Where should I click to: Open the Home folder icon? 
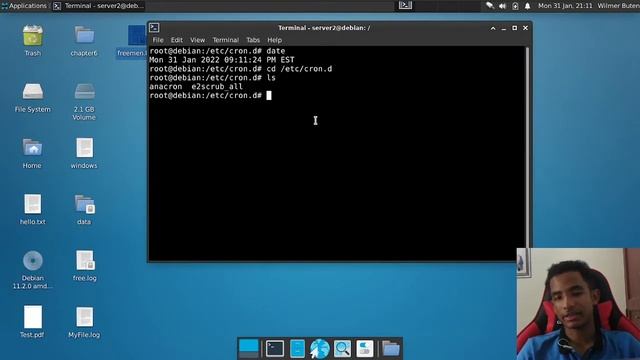[32, 148]
